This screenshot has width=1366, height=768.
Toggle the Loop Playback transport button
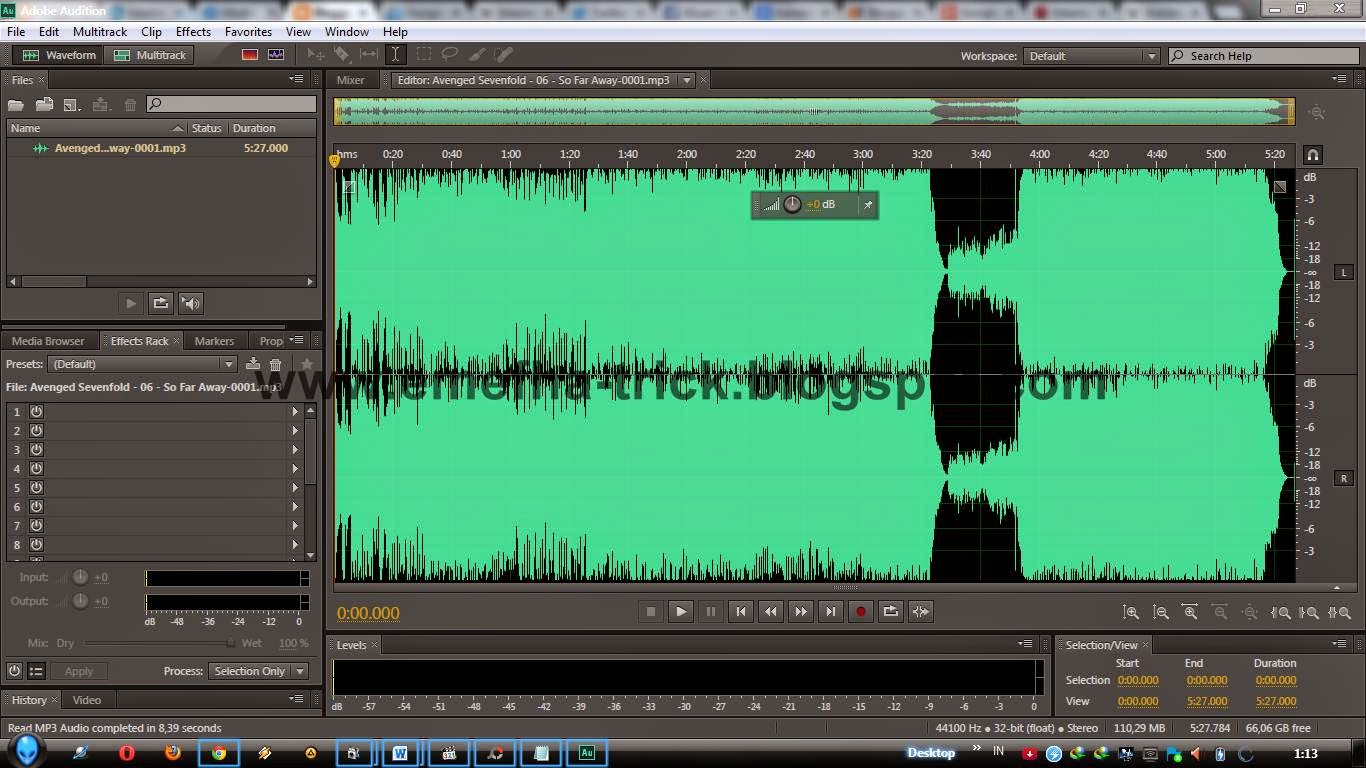click(x=891, y=611)
